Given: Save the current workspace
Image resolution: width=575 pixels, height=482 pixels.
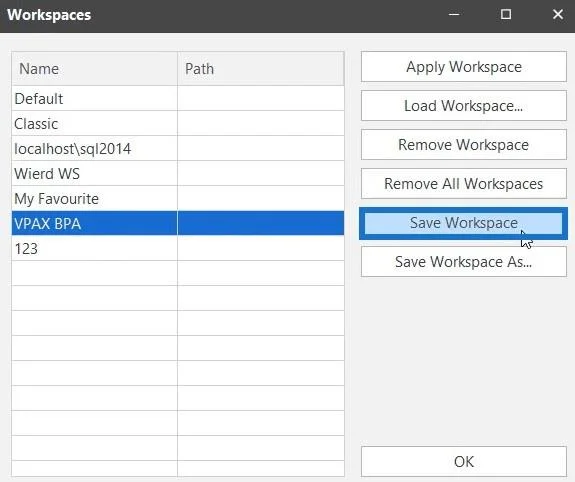Looking at the screenshot, I should click(464, 223).
